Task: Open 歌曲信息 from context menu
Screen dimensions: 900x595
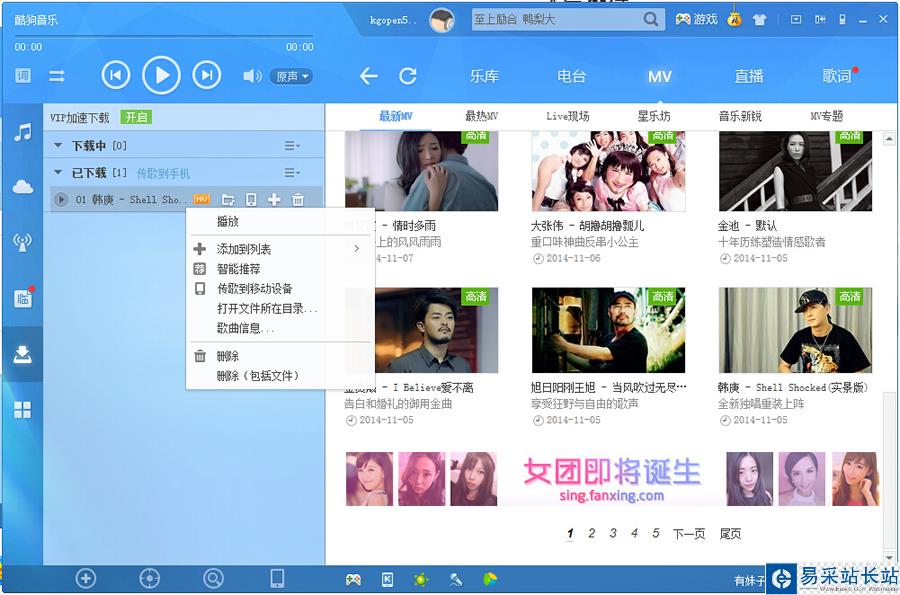Action: coord(245,328)
